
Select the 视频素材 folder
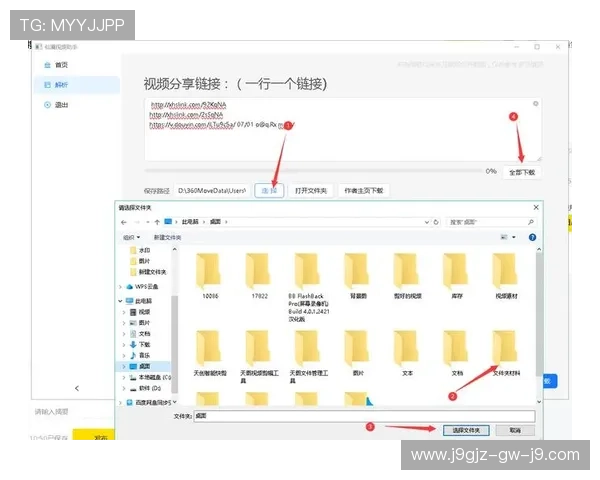coord(506,276)
